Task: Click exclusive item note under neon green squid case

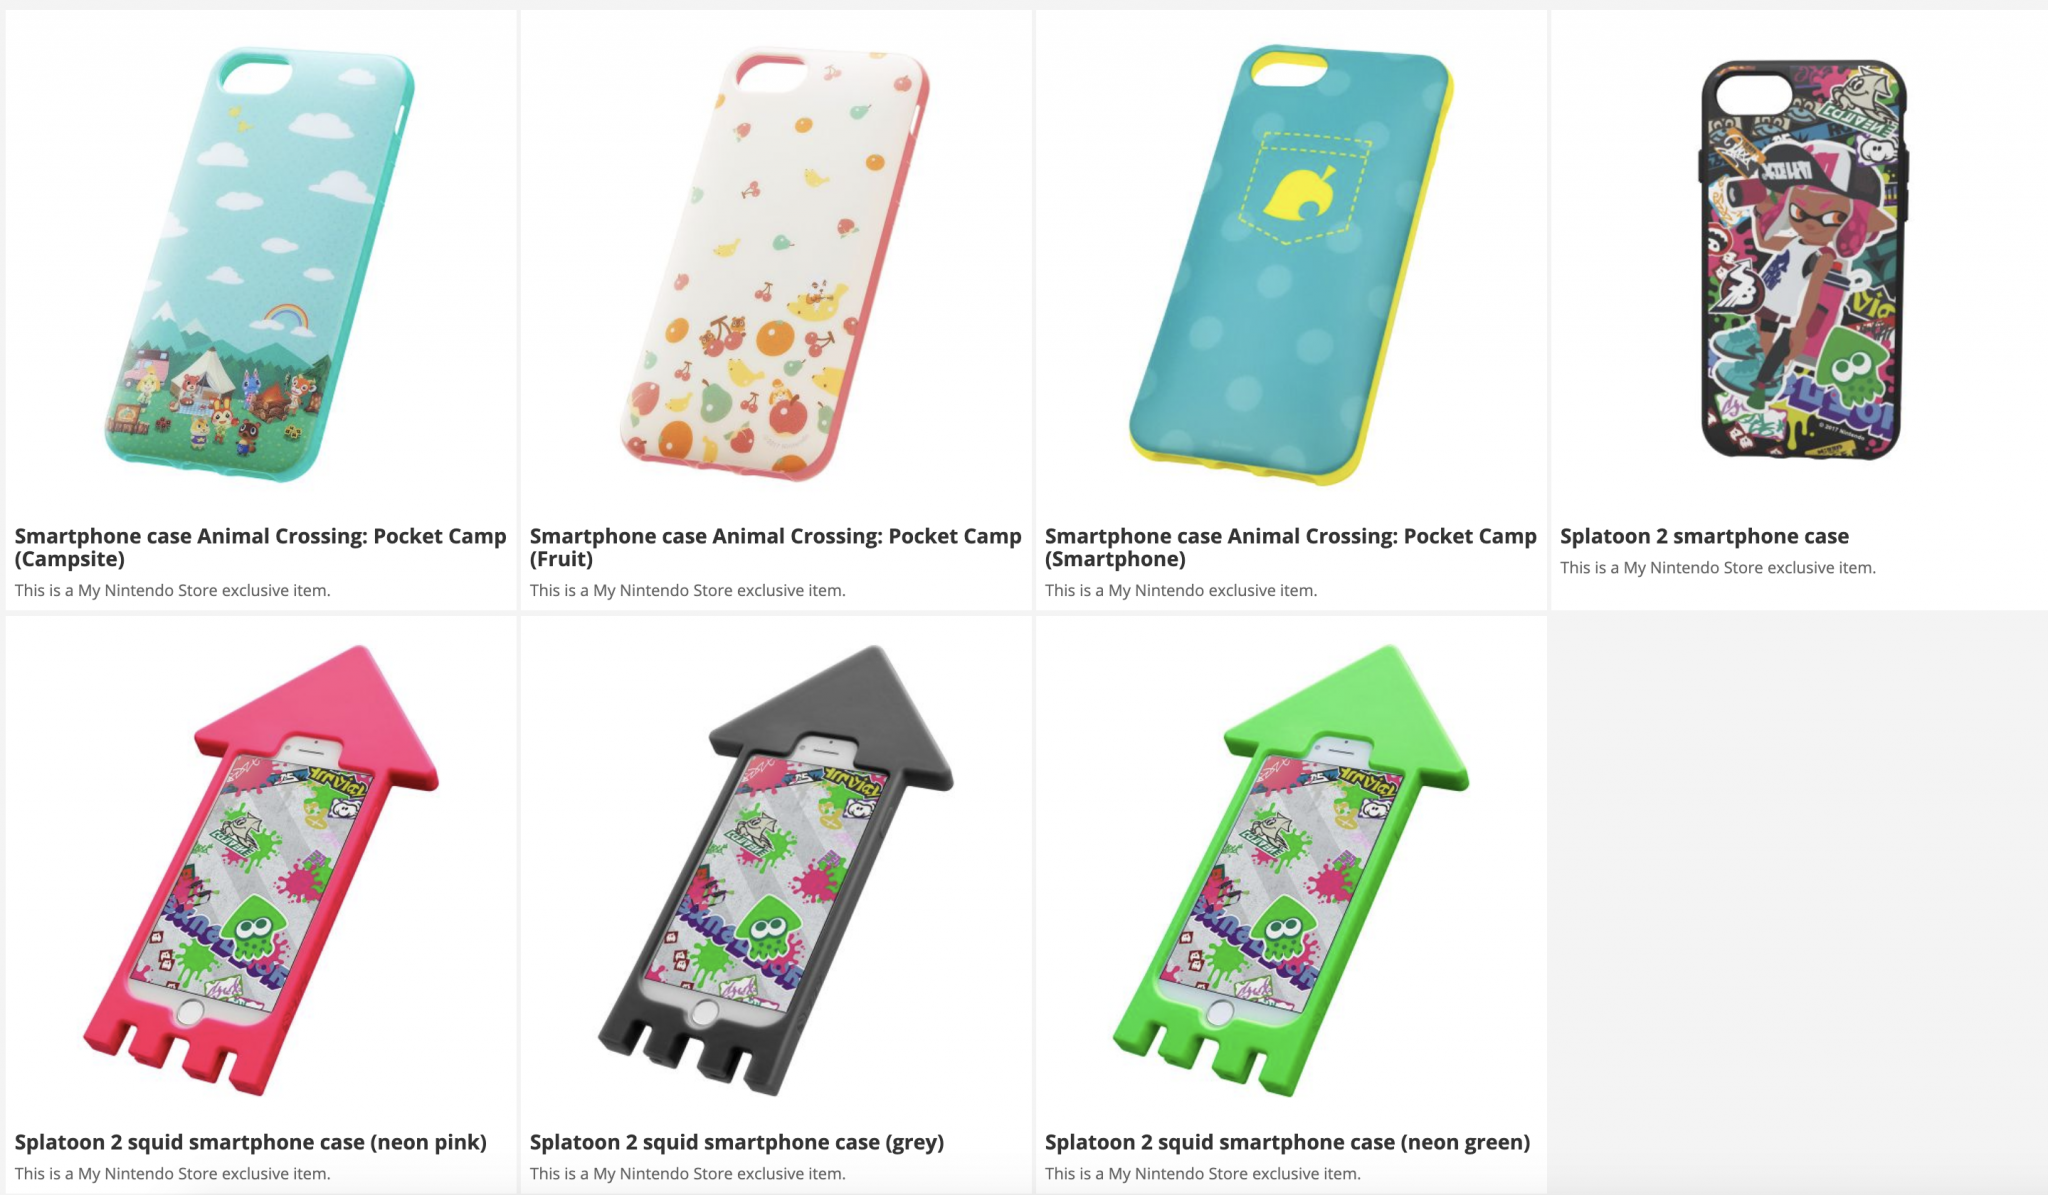Action: pyautogui.click(x=1202, y=1173)
